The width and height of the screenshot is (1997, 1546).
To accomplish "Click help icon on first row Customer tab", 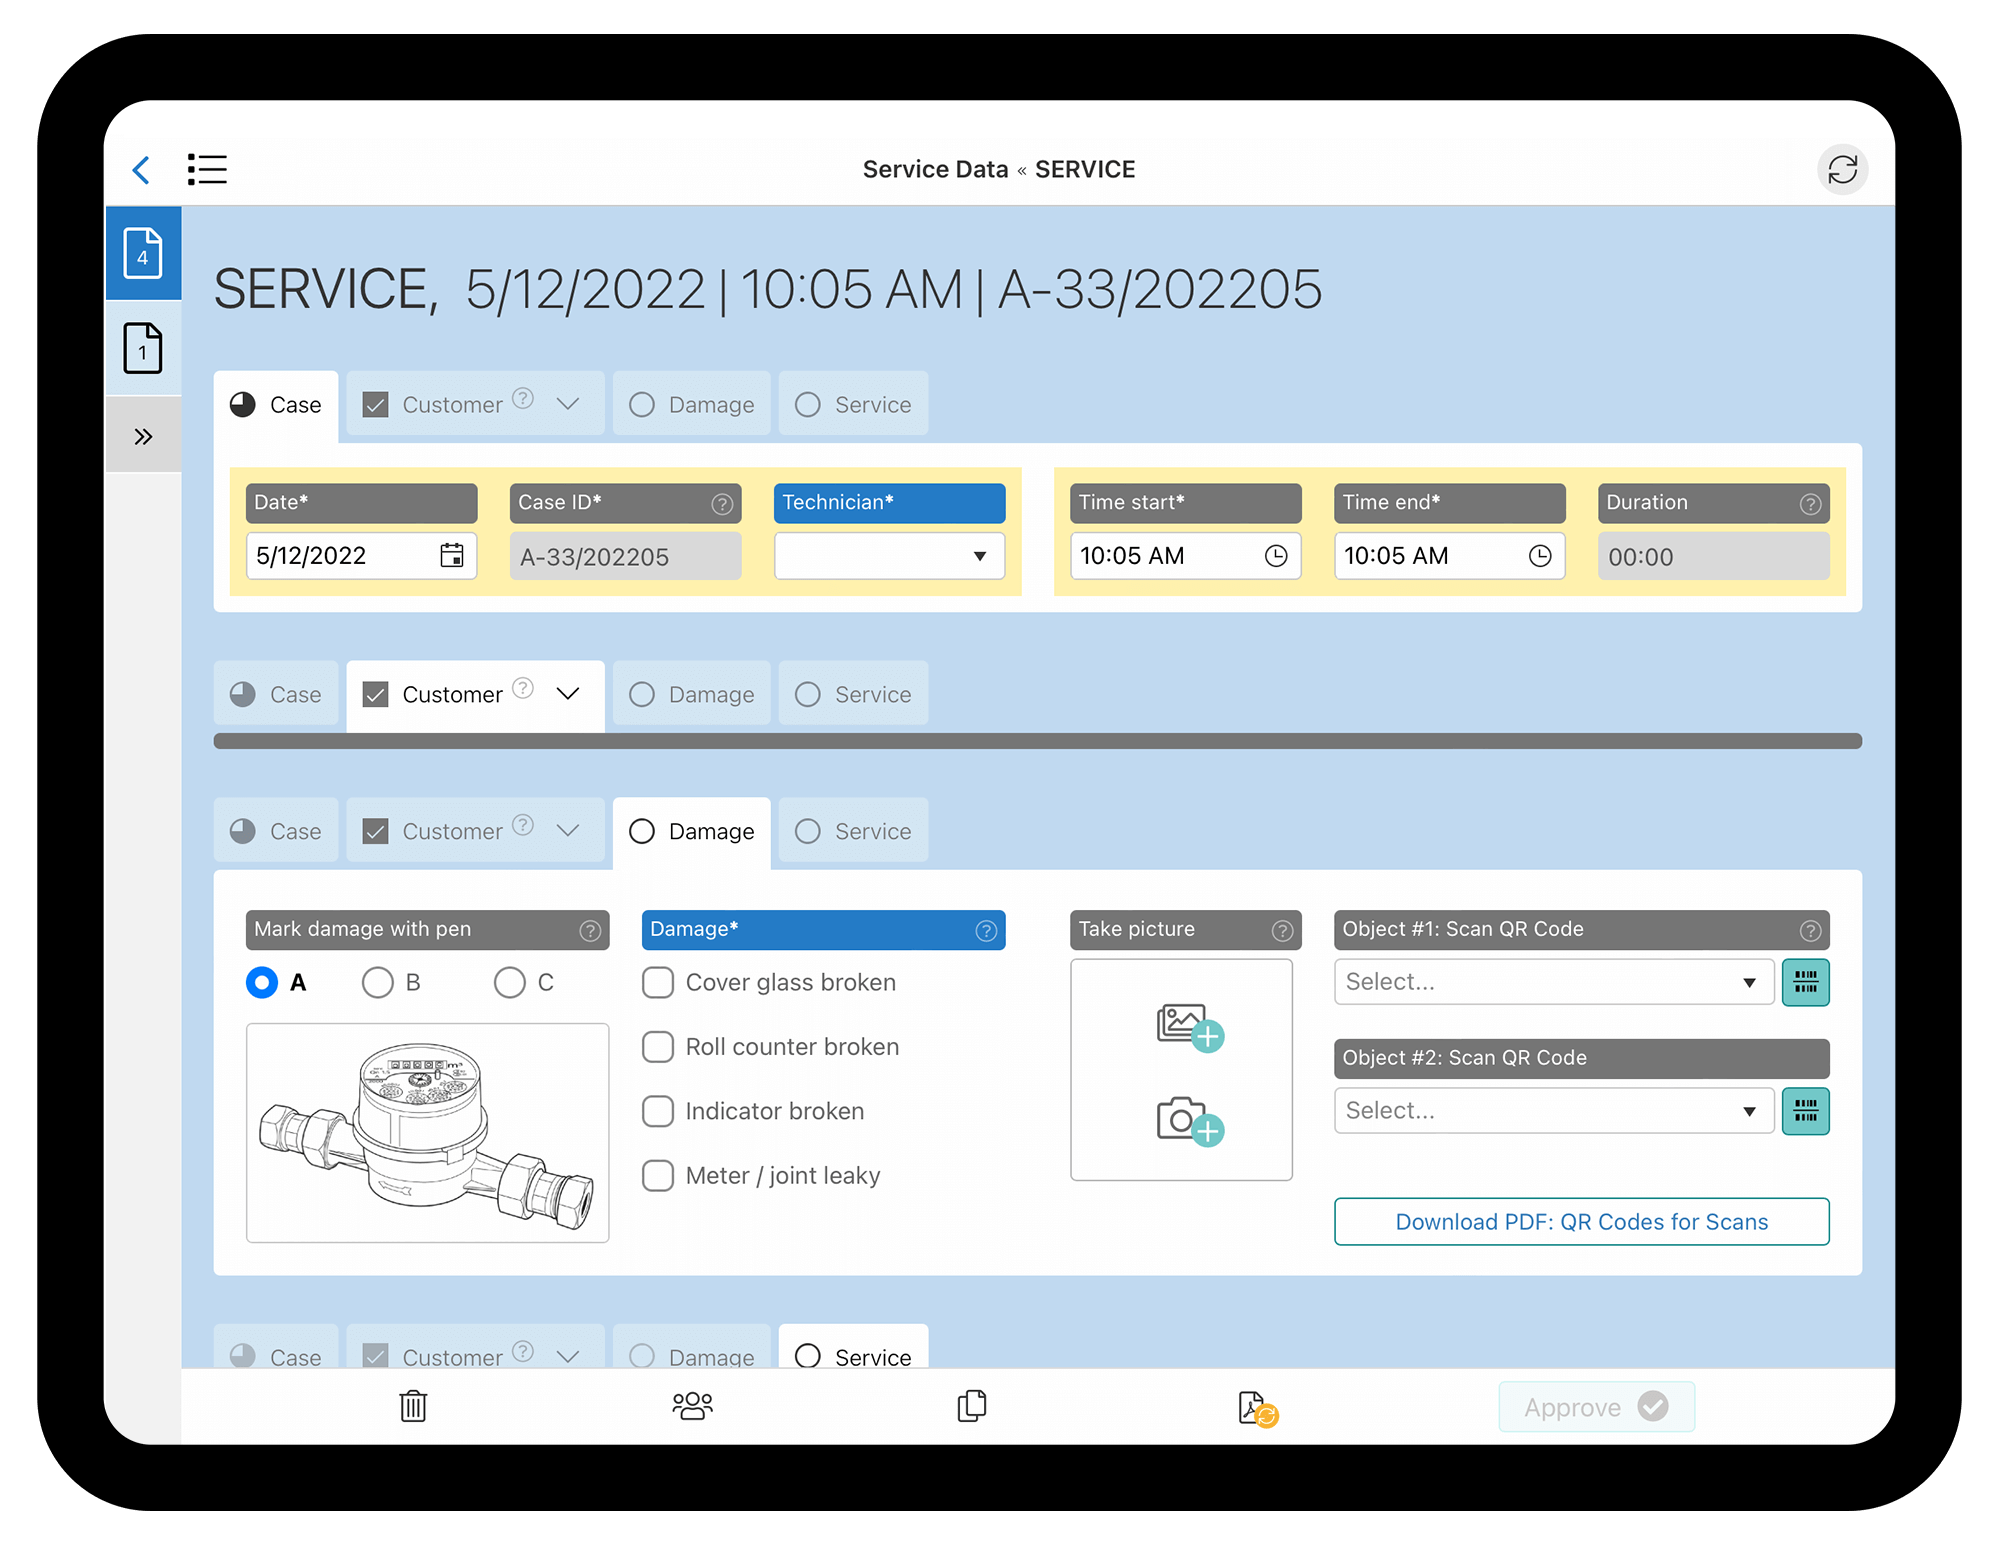I will point(522,398).
